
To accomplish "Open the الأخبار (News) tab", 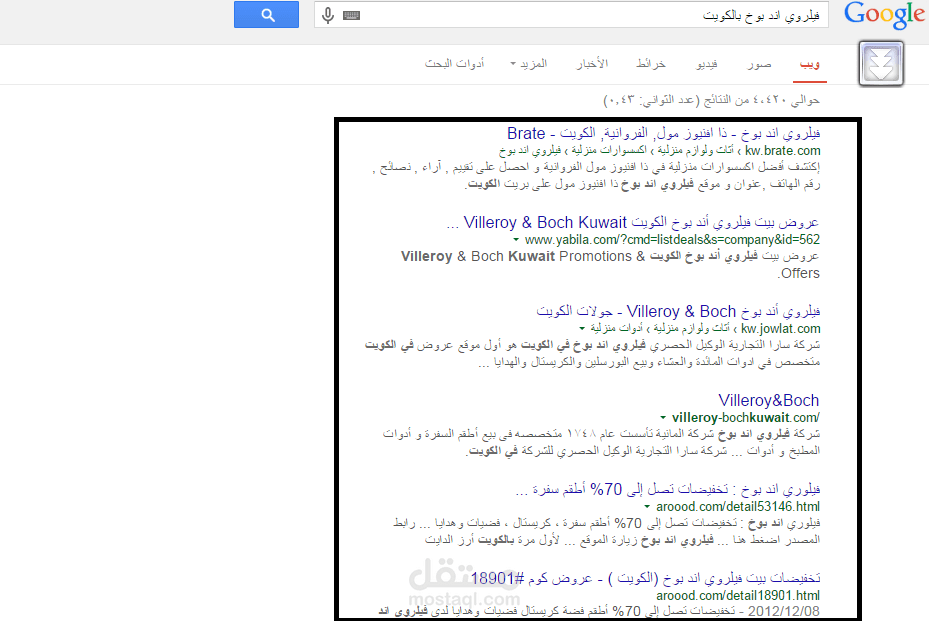I will pyautogui.click(x=592, y=63).
